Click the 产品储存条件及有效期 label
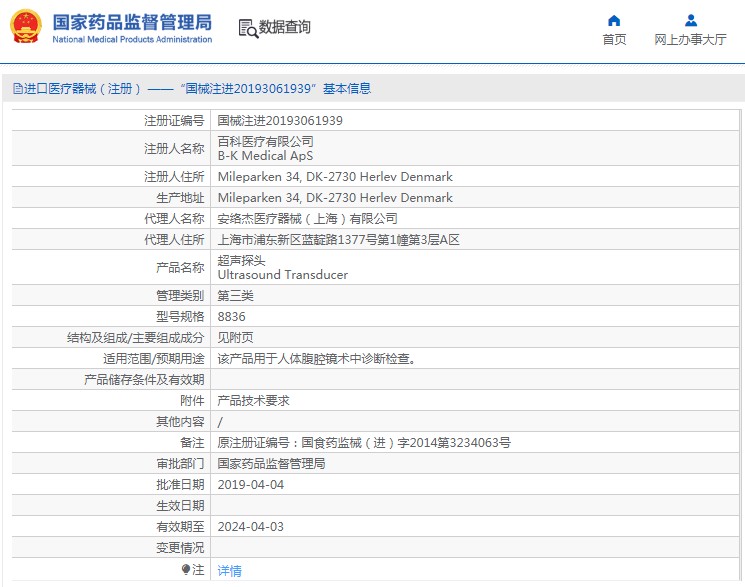Viewport: 745px width, 587px height. [144, 380]
